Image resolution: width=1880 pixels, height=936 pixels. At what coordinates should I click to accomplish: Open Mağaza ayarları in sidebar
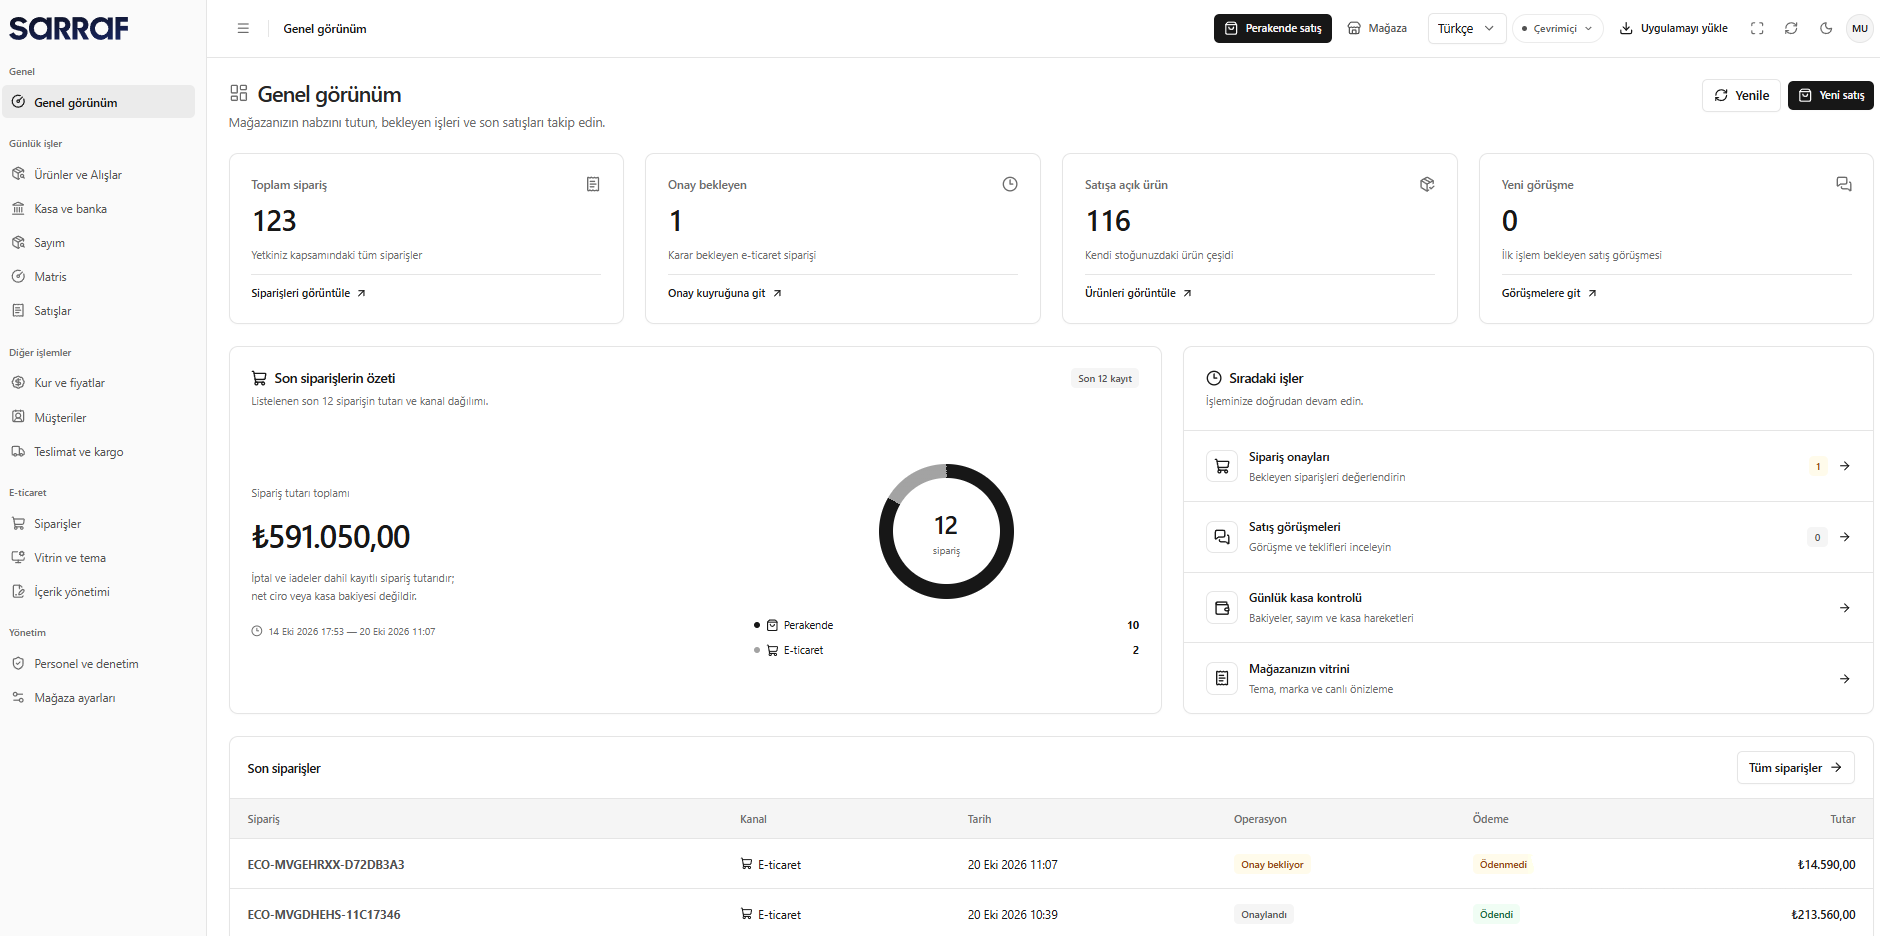99,697
